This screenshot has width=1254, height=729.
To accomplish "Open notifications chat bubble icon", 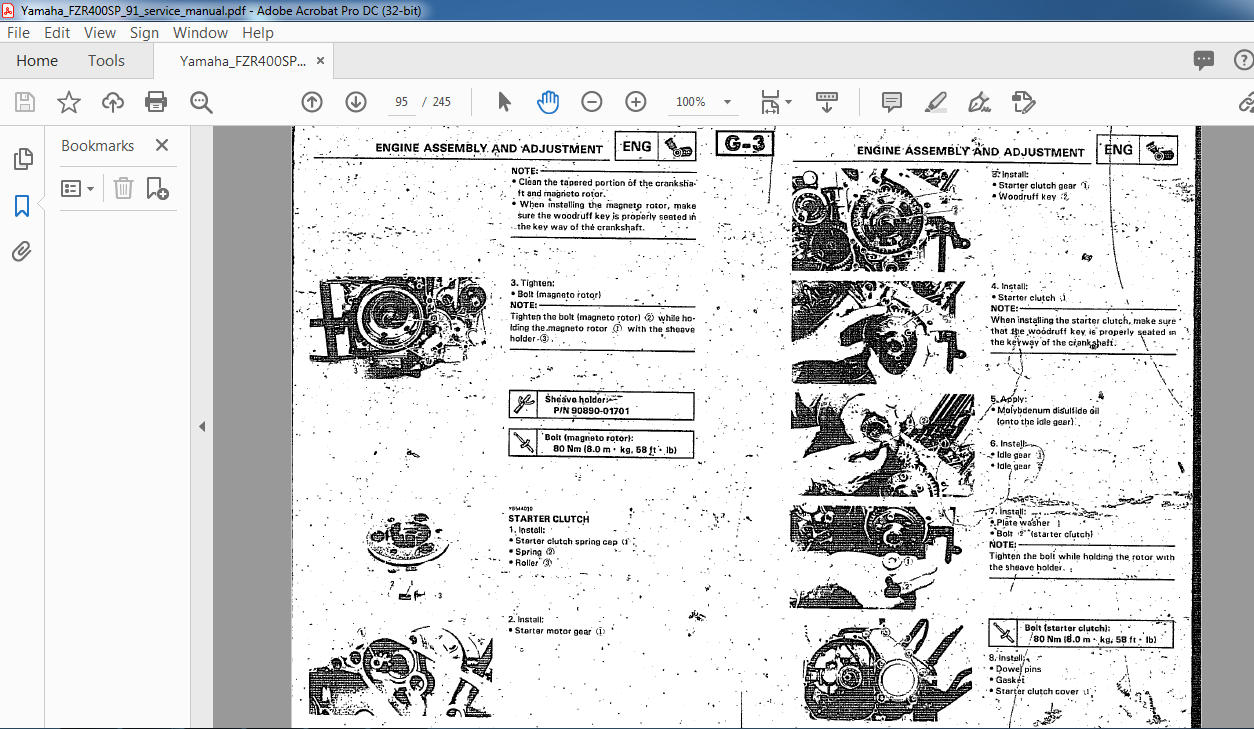I will click(1204, 61).
